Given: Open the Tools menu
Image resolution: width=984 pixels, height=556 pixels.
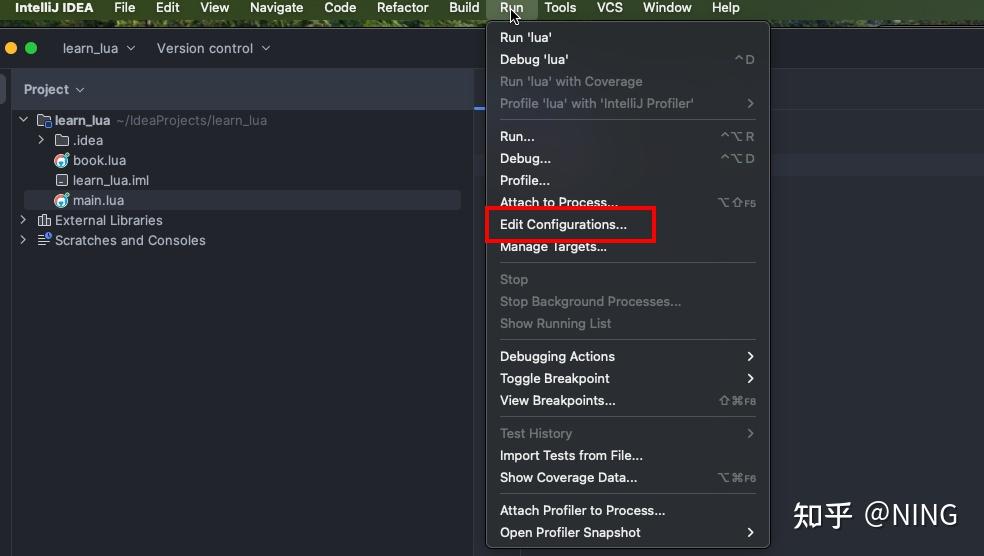Looking at the screenshot, I should tap(560, 8).
